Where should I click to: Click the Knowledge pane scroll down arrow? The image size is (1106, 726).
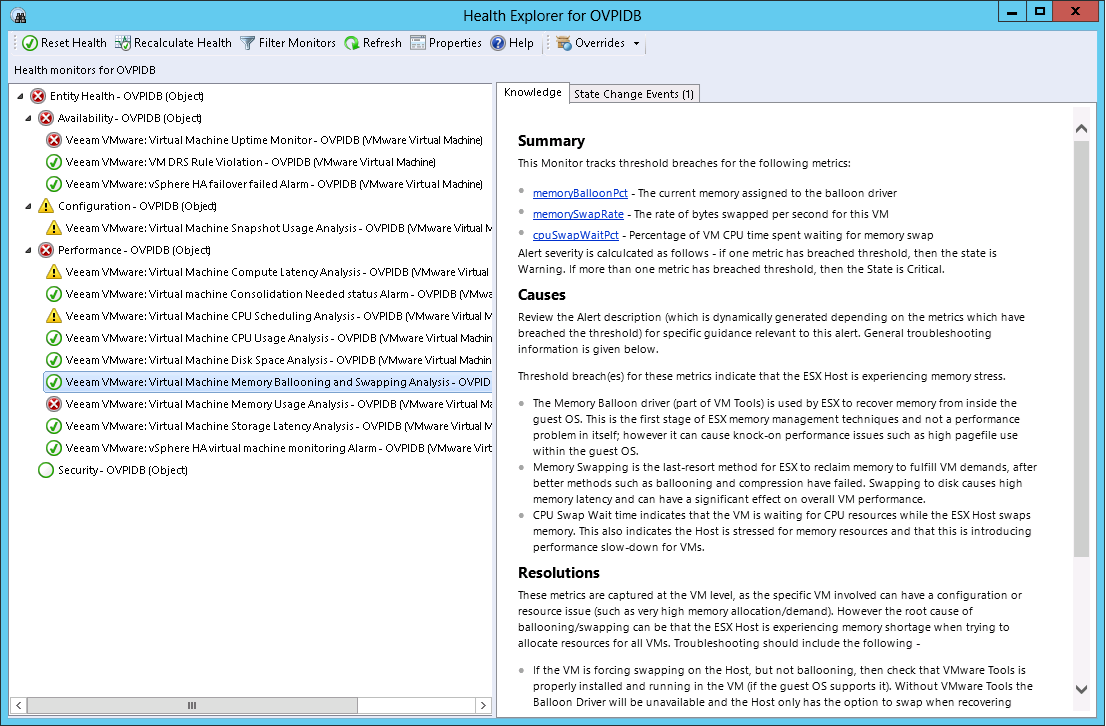(x=1081, y=689)
